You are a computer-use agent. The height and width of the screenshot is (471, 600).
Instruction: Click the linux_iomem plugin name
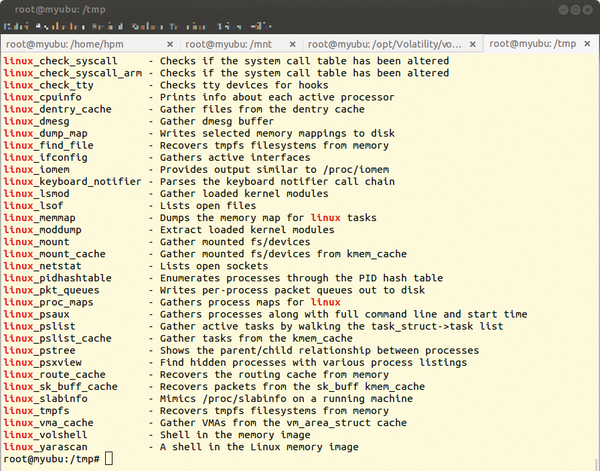tap(36, 169)
